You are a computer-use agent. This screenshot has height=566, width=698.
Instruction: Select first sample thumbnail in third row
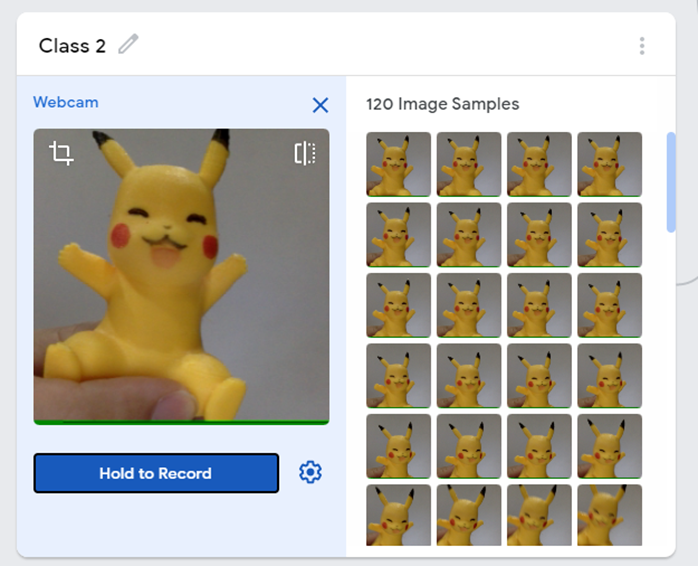tap(398, 305)
